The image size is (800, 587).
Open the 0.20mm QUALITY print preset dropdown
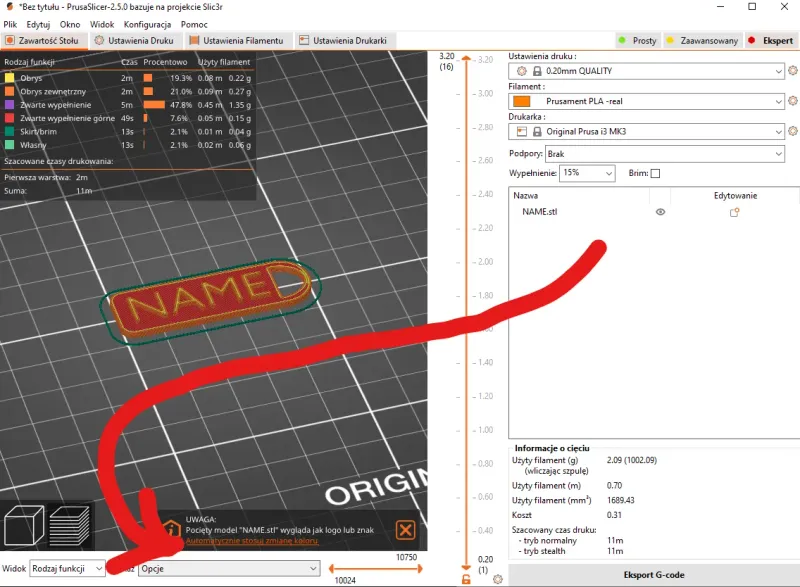coord(646,71)
